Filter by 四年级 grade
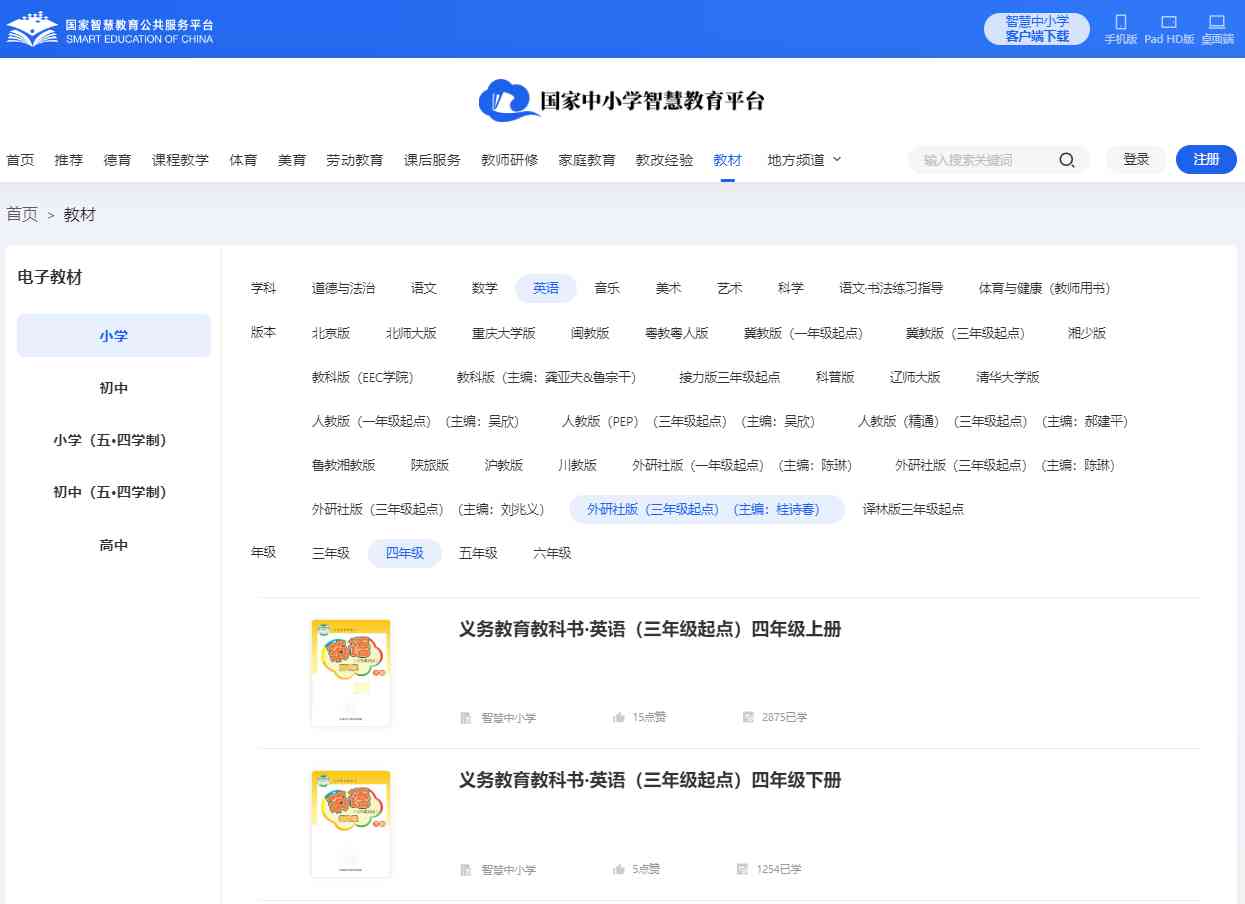 point(405,553)
